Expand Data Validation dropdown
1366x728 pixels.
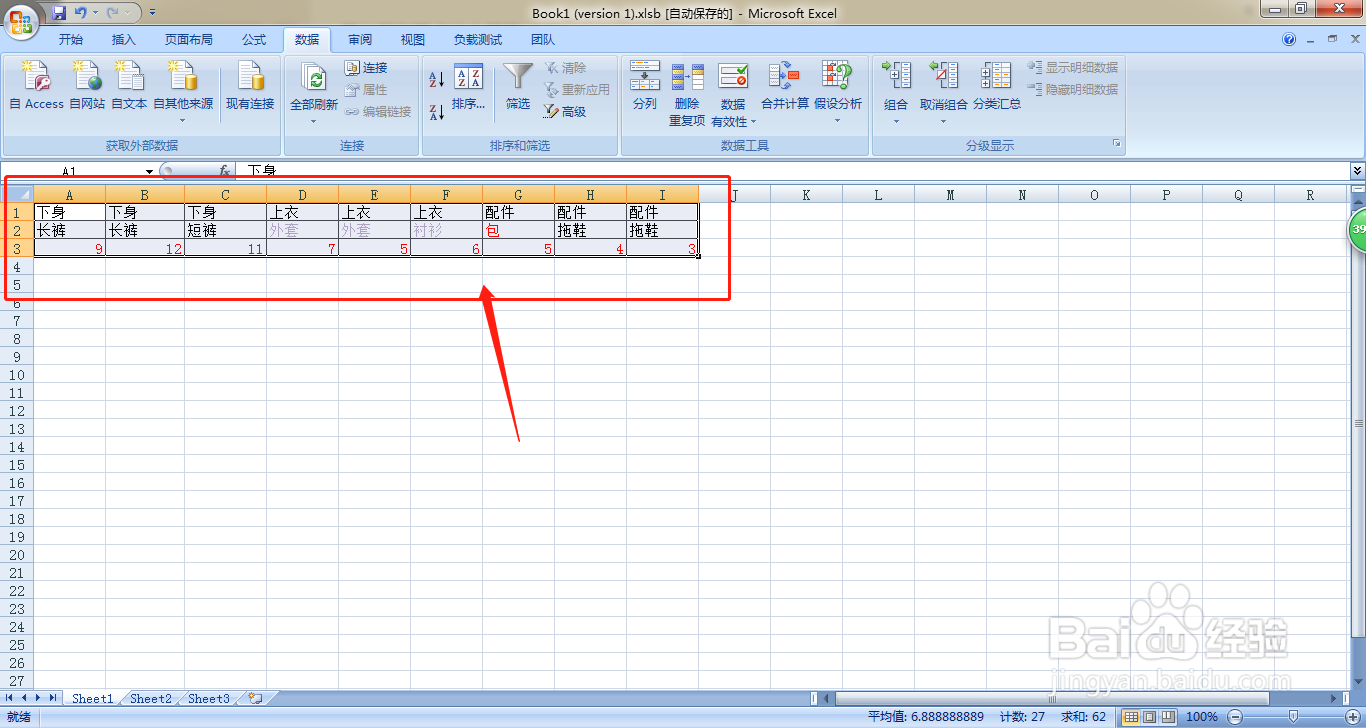click(753, 122)
